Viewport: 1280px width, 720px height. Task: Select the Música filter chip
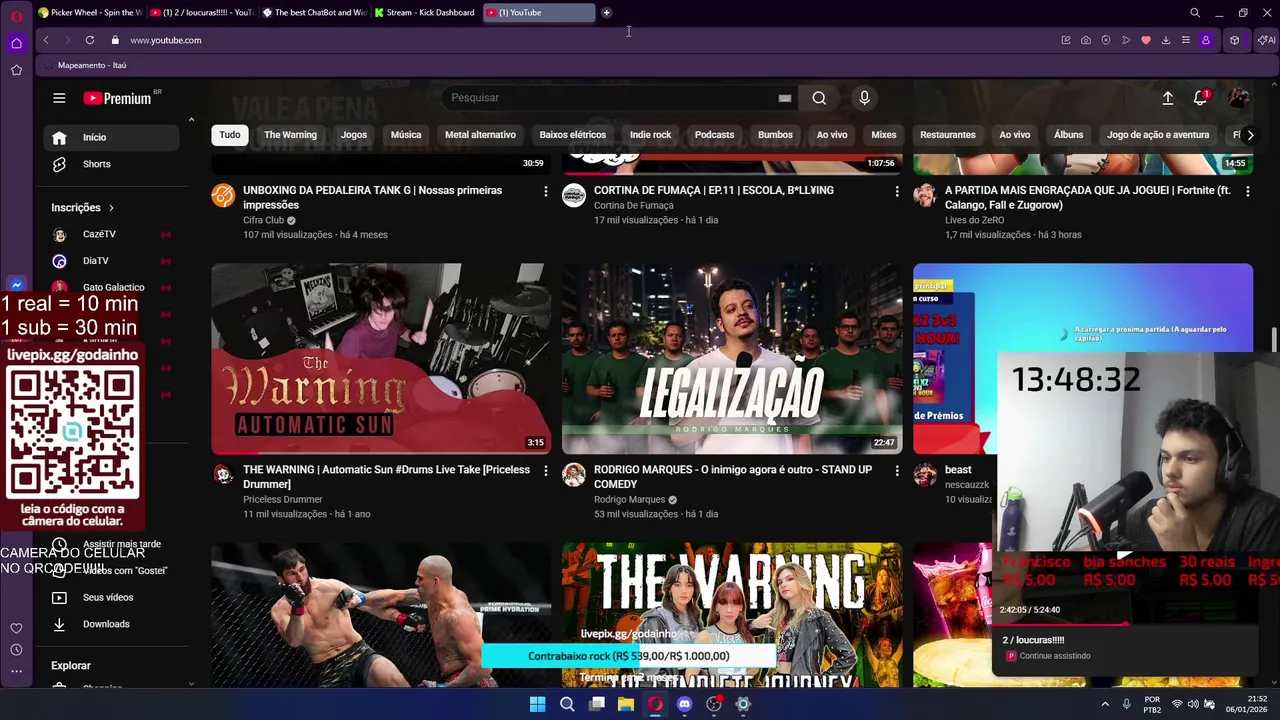[x=406, y=135]
